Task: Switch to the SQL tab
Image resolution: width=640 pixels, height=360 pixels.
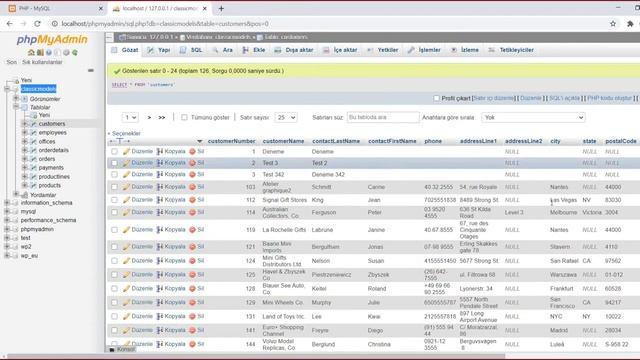Action: pos(191,50)
